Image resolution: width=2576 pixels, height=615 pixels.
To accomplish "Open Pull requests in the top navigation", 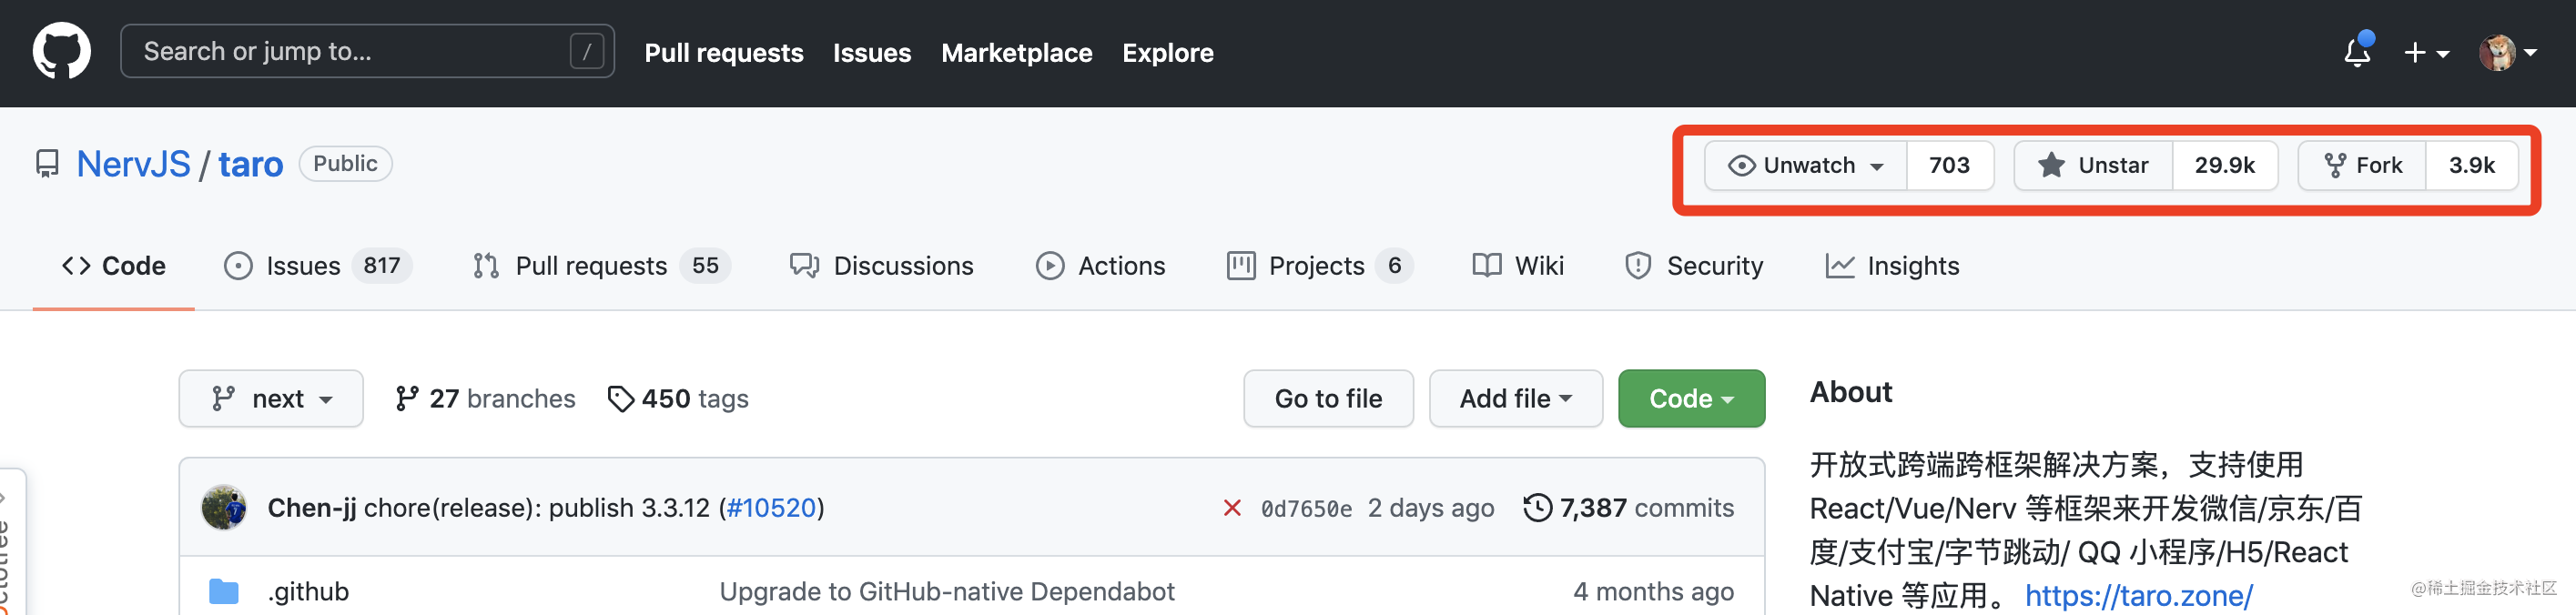I will [x=723, y=53].
